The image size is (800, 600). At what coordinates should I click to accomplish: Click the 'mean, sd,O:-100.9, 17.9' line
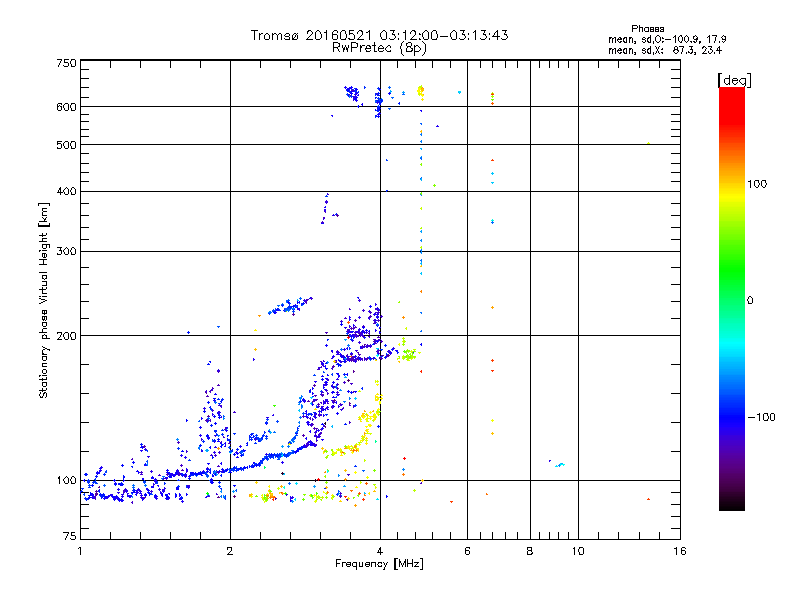pos(667,39)
